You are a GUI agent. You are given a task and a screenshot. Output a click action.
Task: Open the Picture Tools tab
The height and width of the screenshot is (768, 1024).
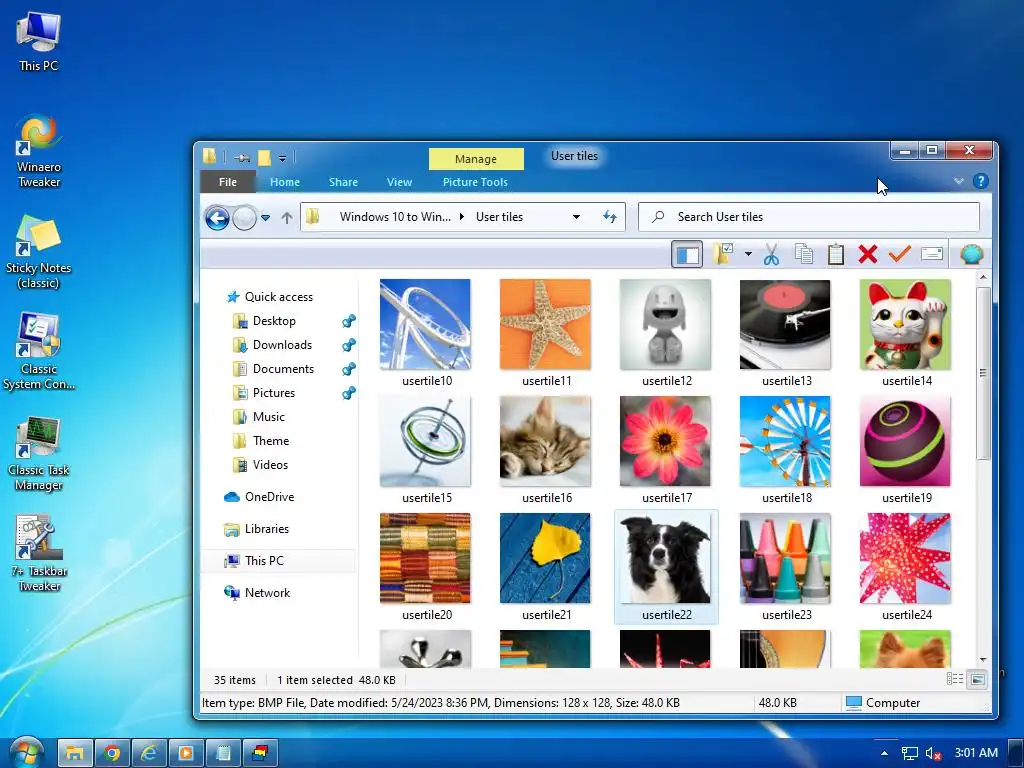pos(475,182)
